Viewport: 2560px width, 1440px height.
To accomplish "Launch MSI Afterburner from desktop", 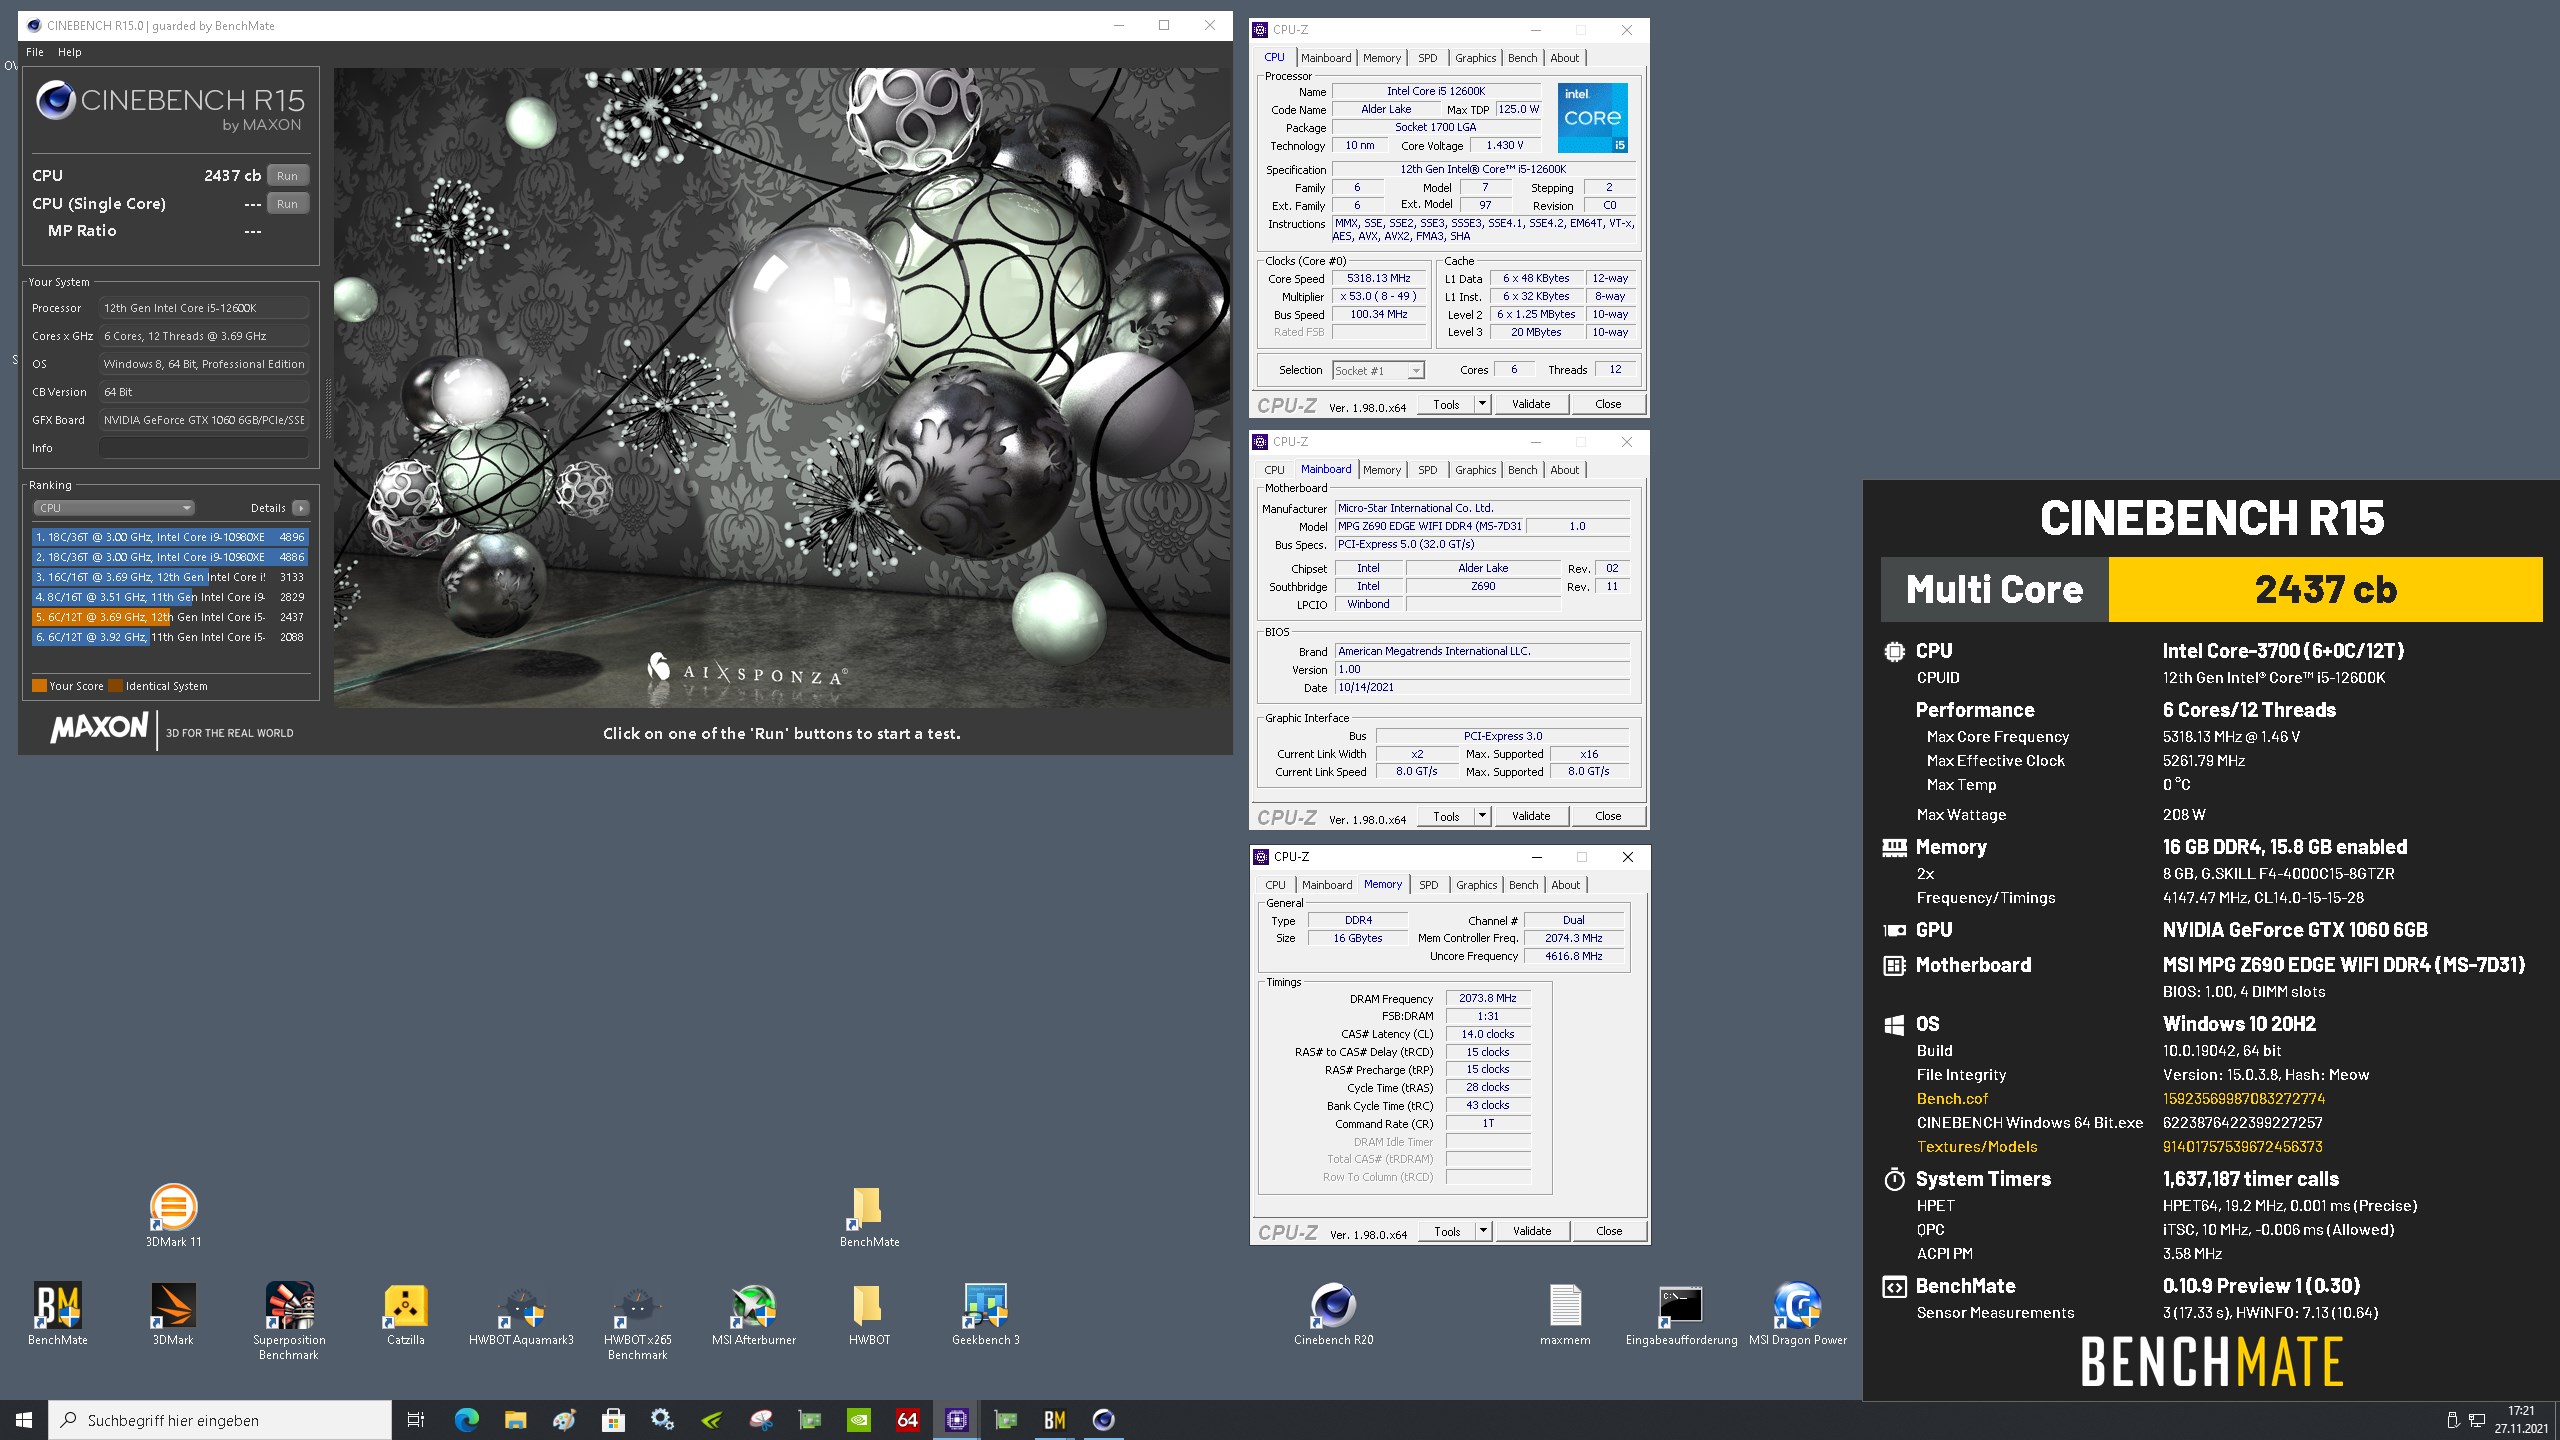I will coord(753,1314).
